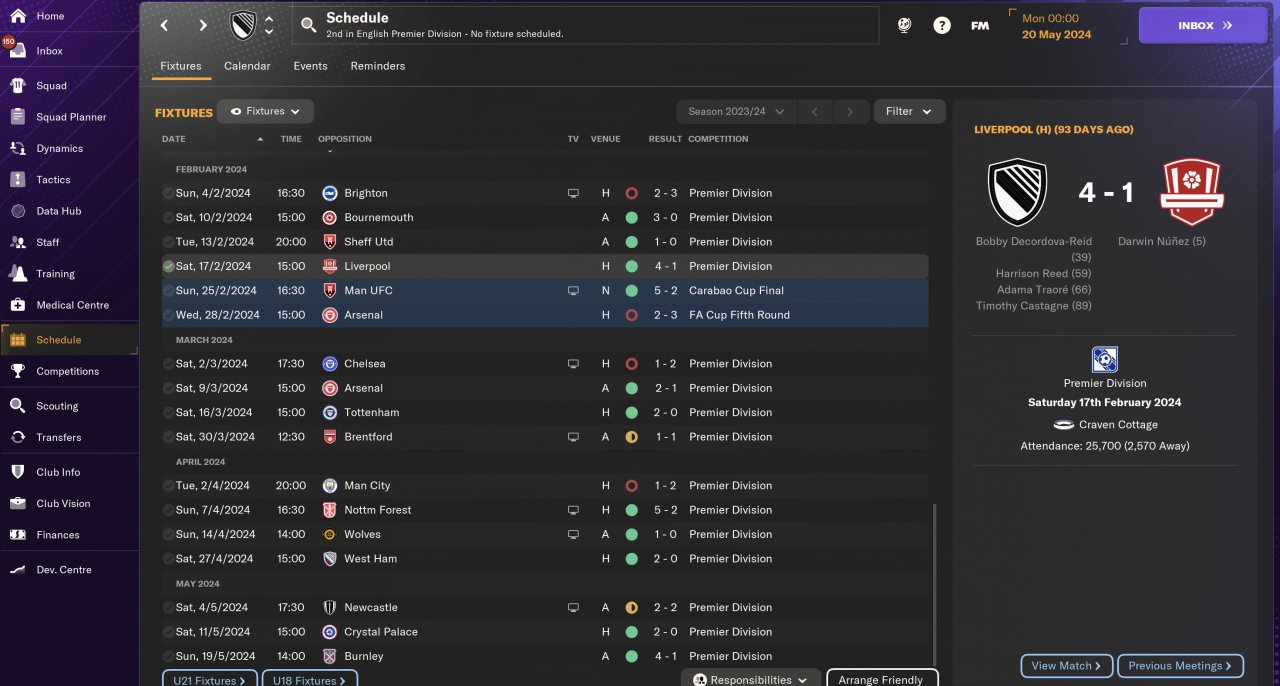
Task: Toggle the selection circle for Arsenal FA Cup fixture
Action: (x=168, y=315)
